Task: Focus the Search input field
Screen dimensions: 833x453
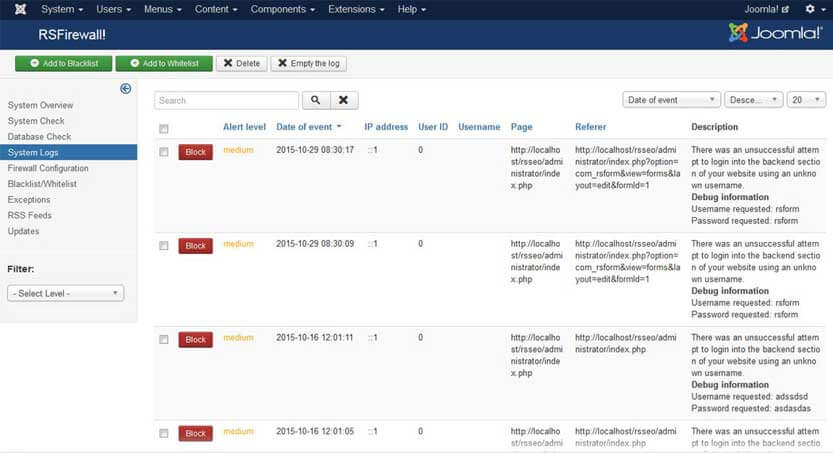Action: (226, 100)
